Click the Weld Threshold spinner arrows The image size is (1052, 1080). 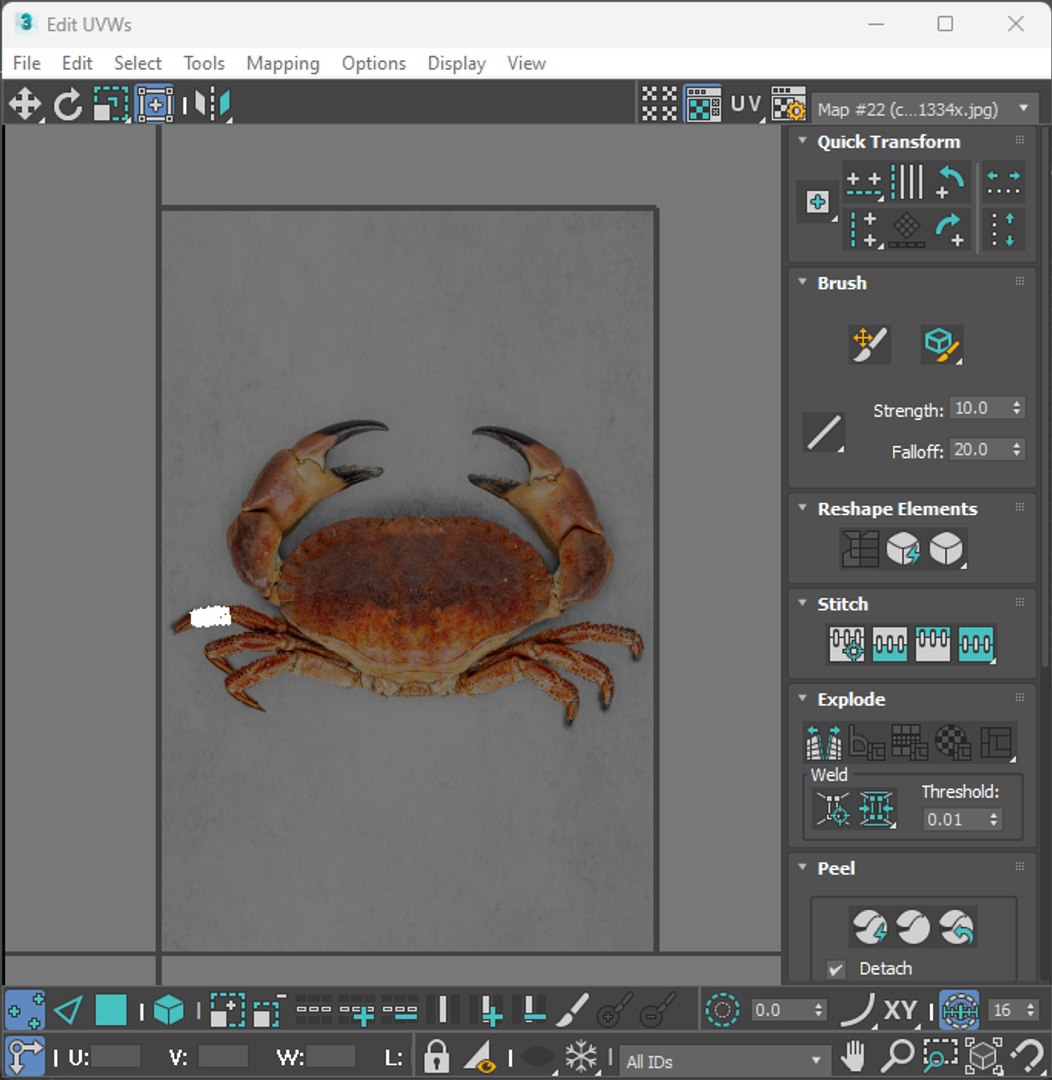coord(993,819)
